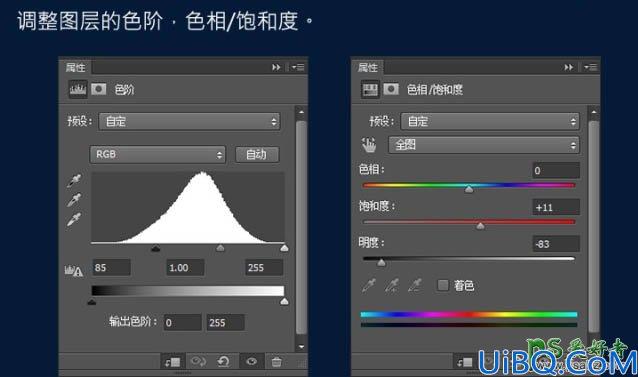Click the subtract-from-sample eyedropper in Hue/Saturation

click(x=415, y=285)
